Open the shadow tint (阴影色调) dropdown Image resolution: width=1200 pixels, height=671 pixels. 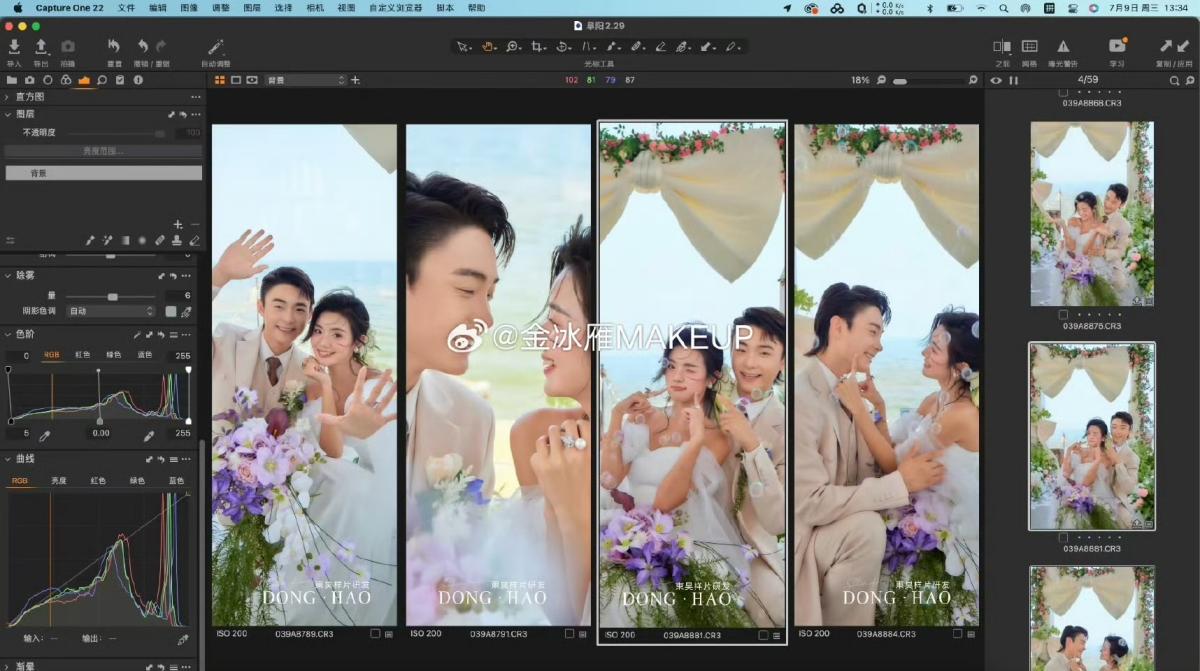click(x=109, y=311)
